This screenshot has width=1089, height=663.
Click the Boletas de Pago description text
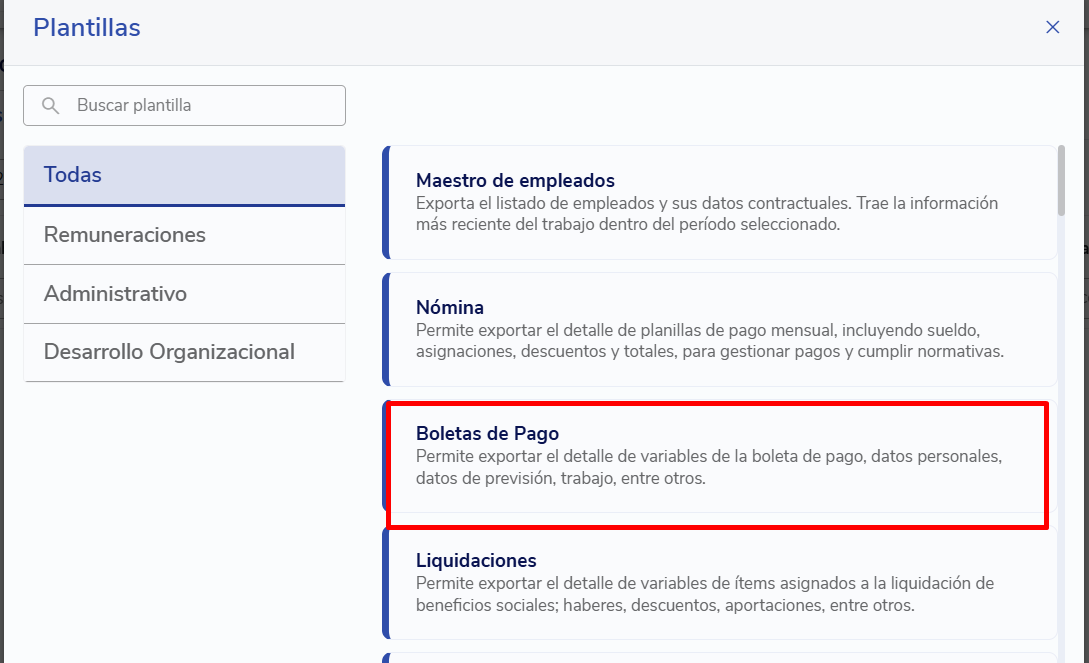click(708, 467)
